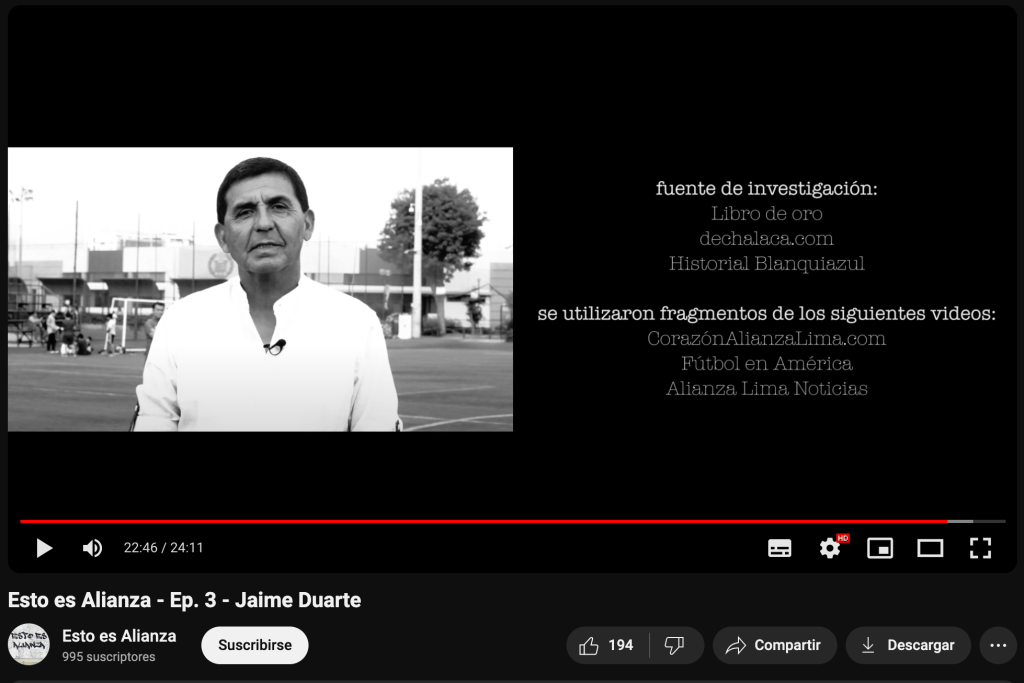Enter fullscreen mode

click(x=980, y=548)
